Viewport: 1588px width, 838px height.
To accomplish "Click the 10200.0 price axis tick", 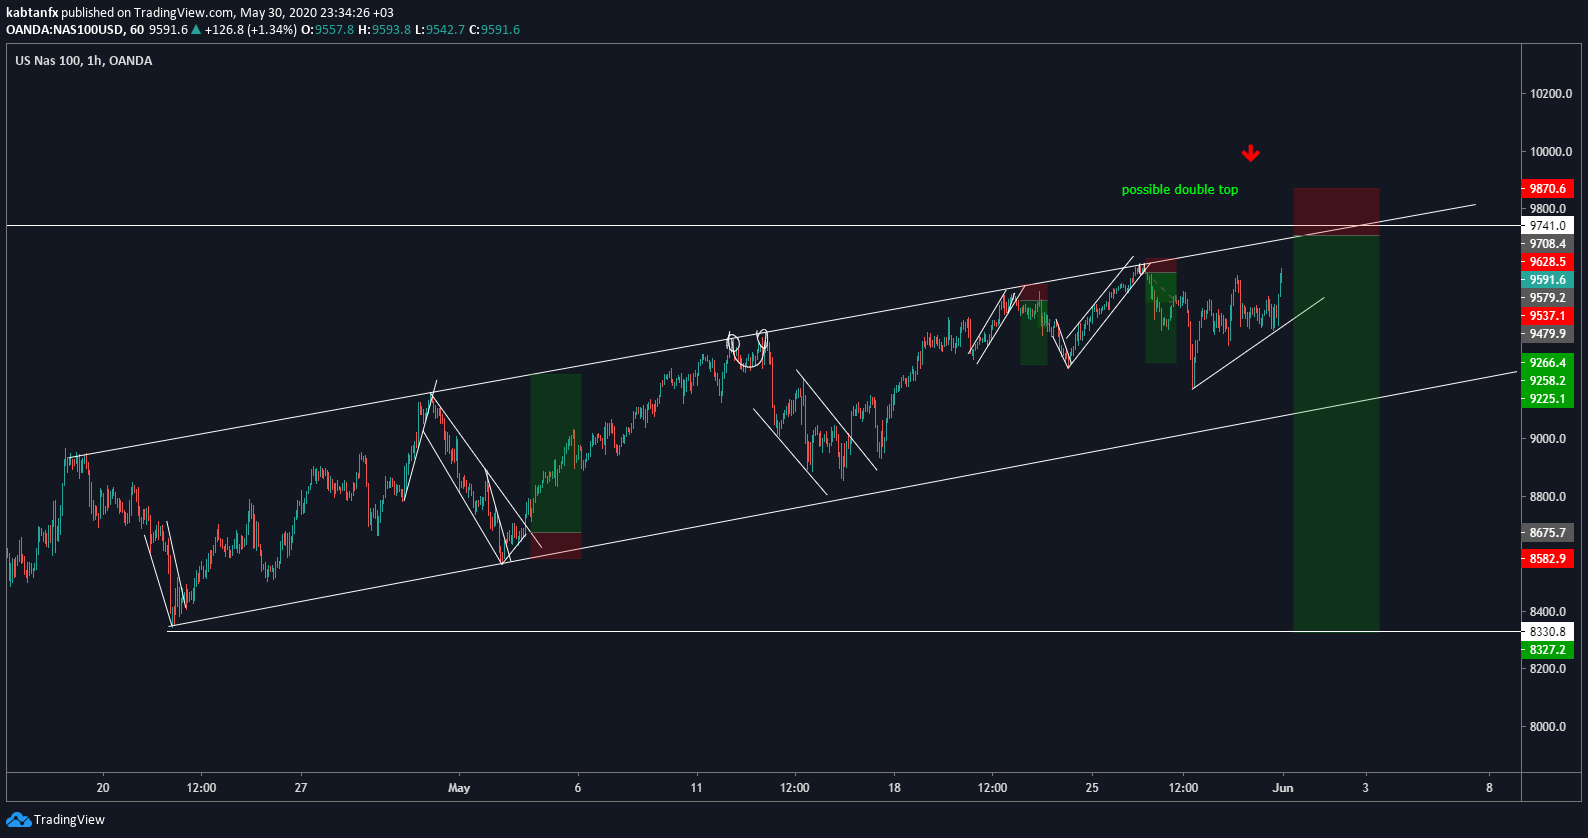I will click(x=1550, y=94).
